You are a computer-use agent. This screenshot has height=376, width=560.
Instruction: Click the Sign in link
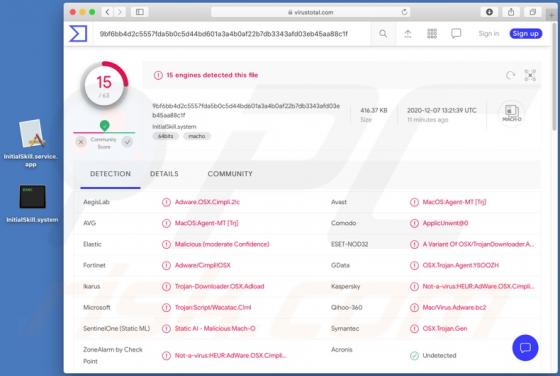coord(489,34)
